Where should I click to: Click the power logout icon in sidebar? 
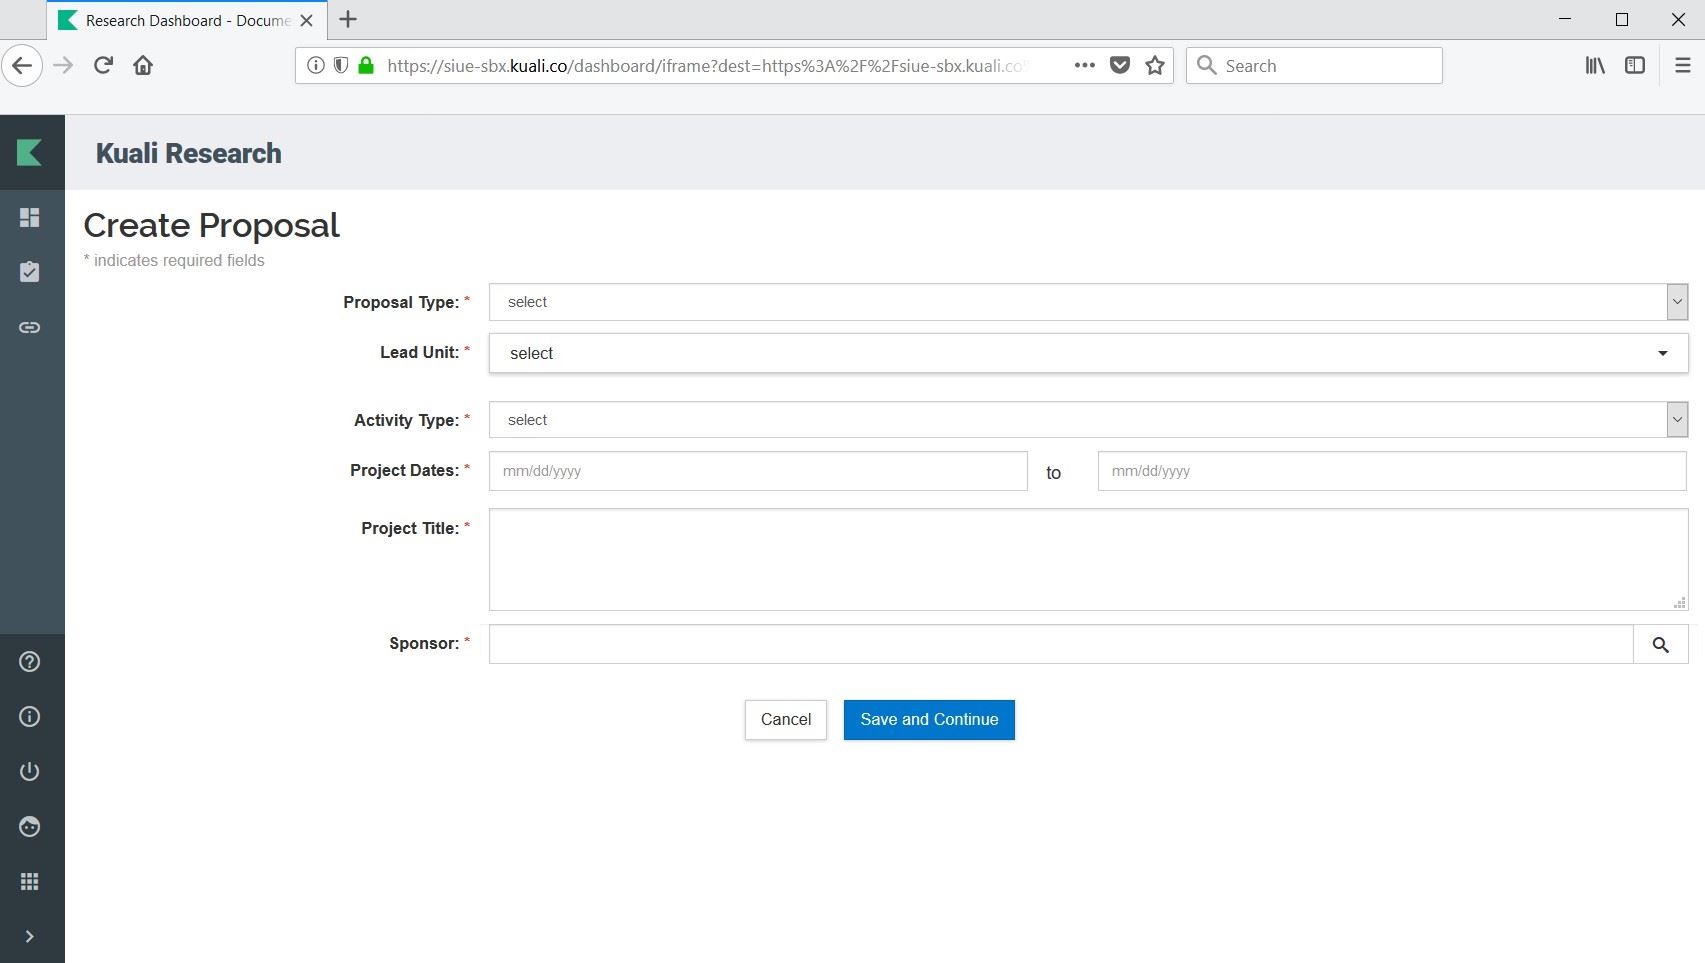30,772
